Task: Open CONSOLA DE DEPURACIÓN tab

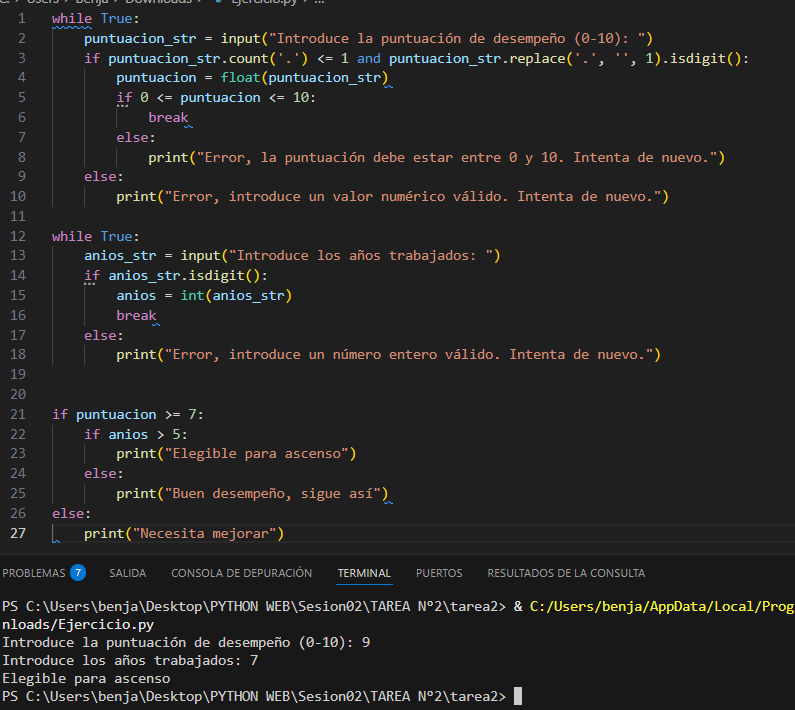Action: click(x=241, y=573)
